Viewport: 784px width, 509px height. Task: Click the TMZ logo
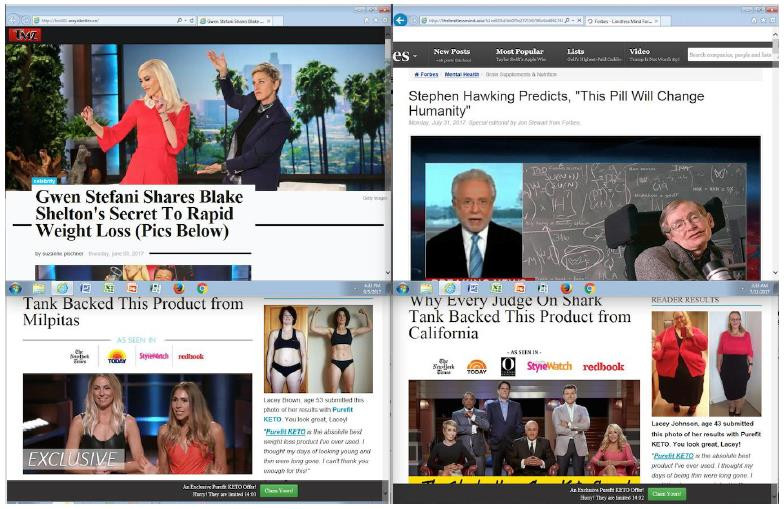pyautogui.click(x=25, y=34)
